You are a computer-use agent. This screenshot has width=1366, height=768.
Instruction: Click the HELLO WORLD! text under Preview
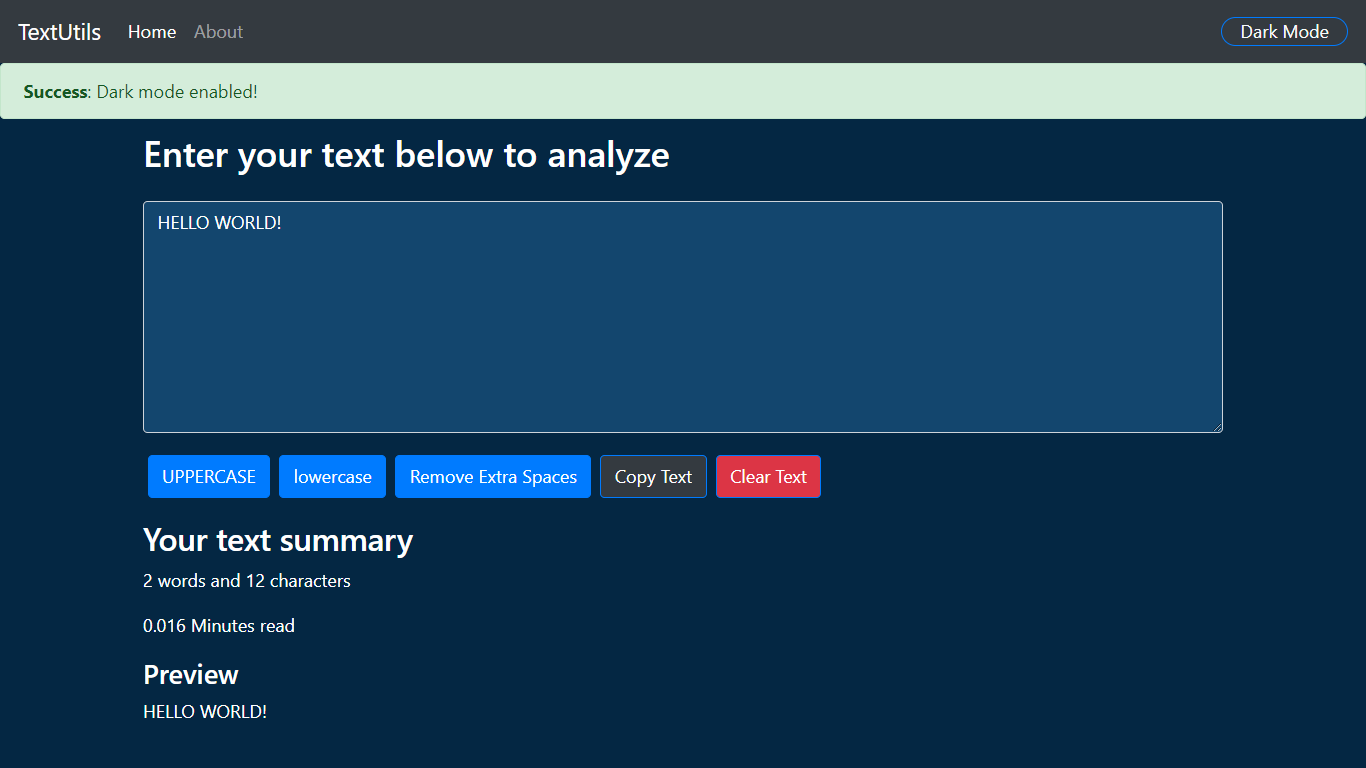click(205, 712)
